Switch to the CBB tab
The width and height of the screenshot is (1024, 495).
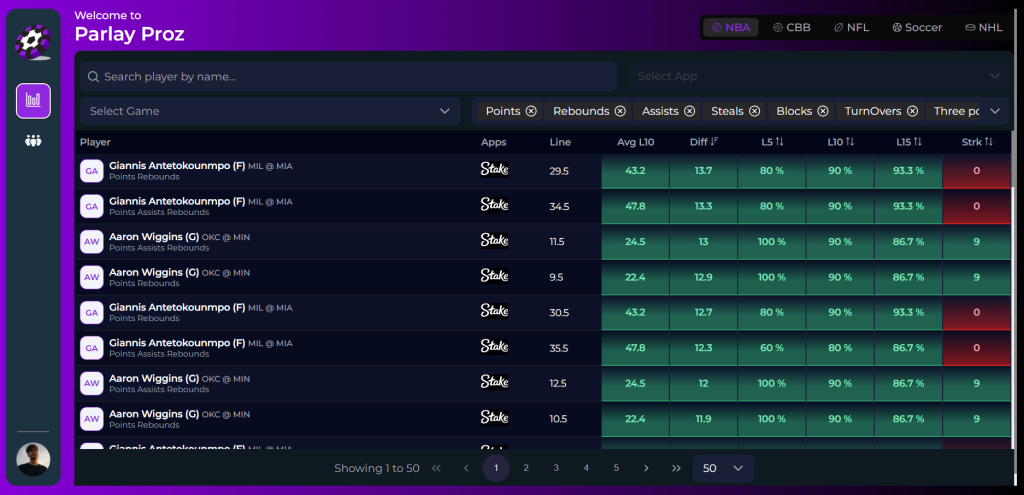point(792,27)
